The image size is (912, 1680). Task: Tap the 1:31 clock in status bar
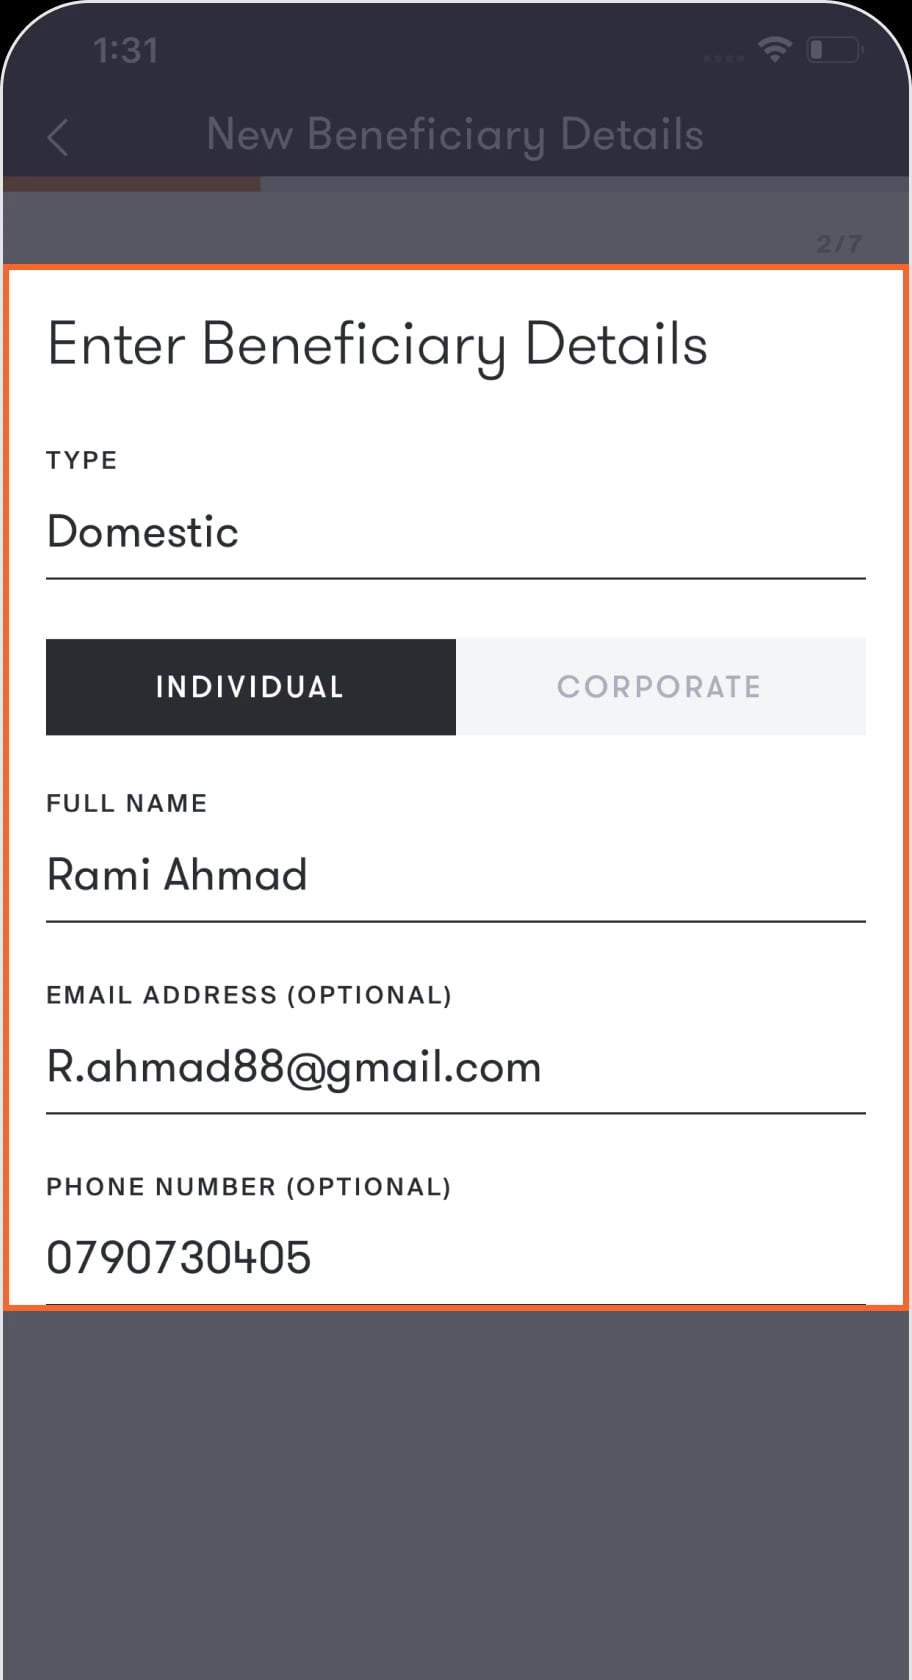tap(126, 50)
